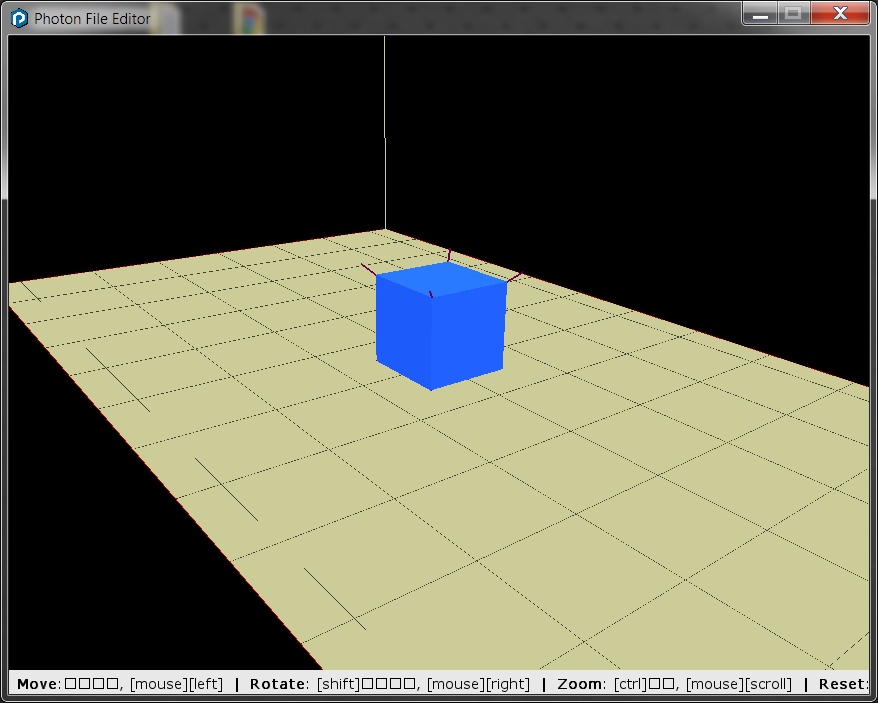Click the partially visible taskbar thumbnail icon

(x=165, y=19)
